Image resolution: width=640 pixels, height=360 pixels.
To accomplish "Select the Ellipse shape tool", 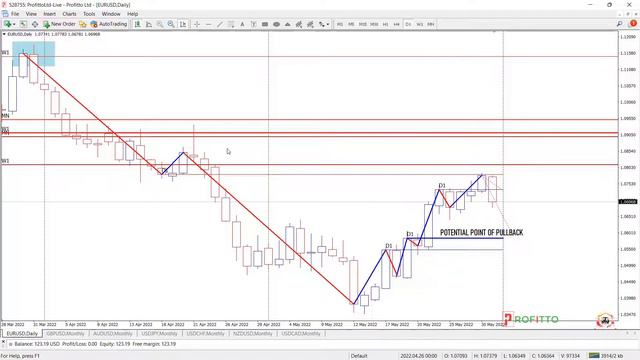I will [x=276, y=24].
